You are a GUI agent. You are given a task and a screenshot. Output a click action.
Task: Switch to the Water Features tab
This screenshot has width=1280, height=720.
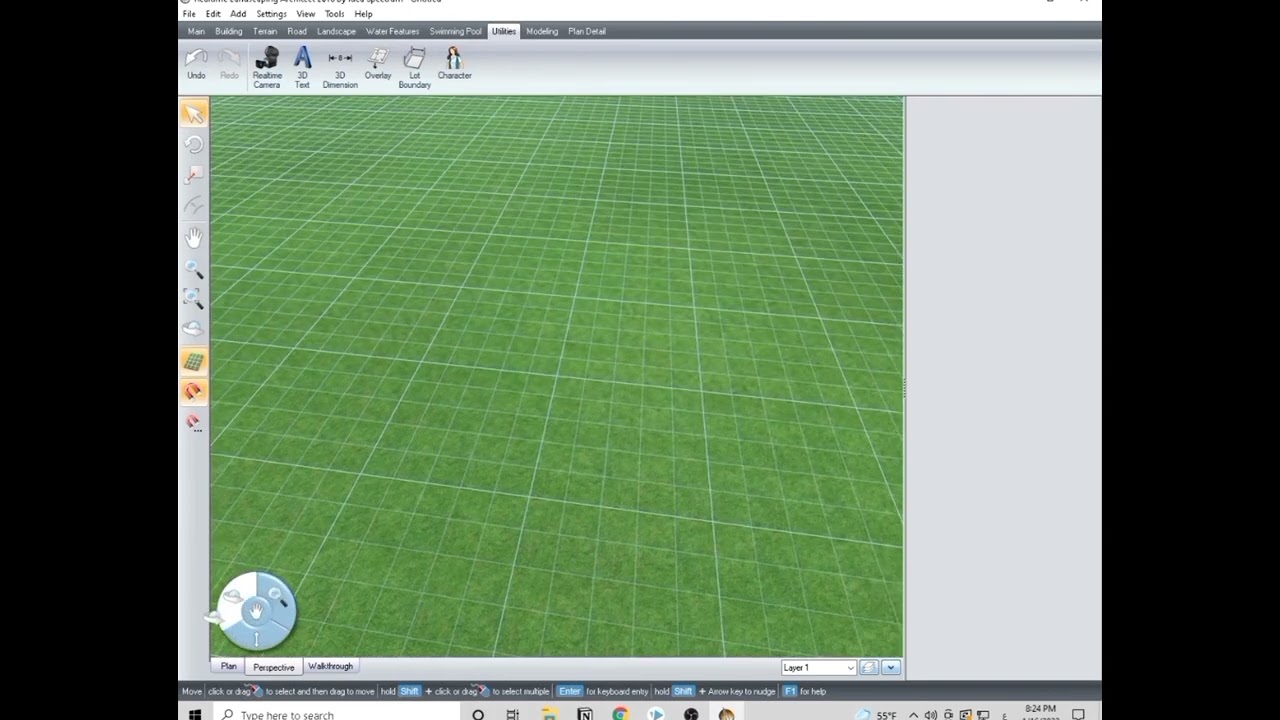pyautogui.click(x=392, y=31)
